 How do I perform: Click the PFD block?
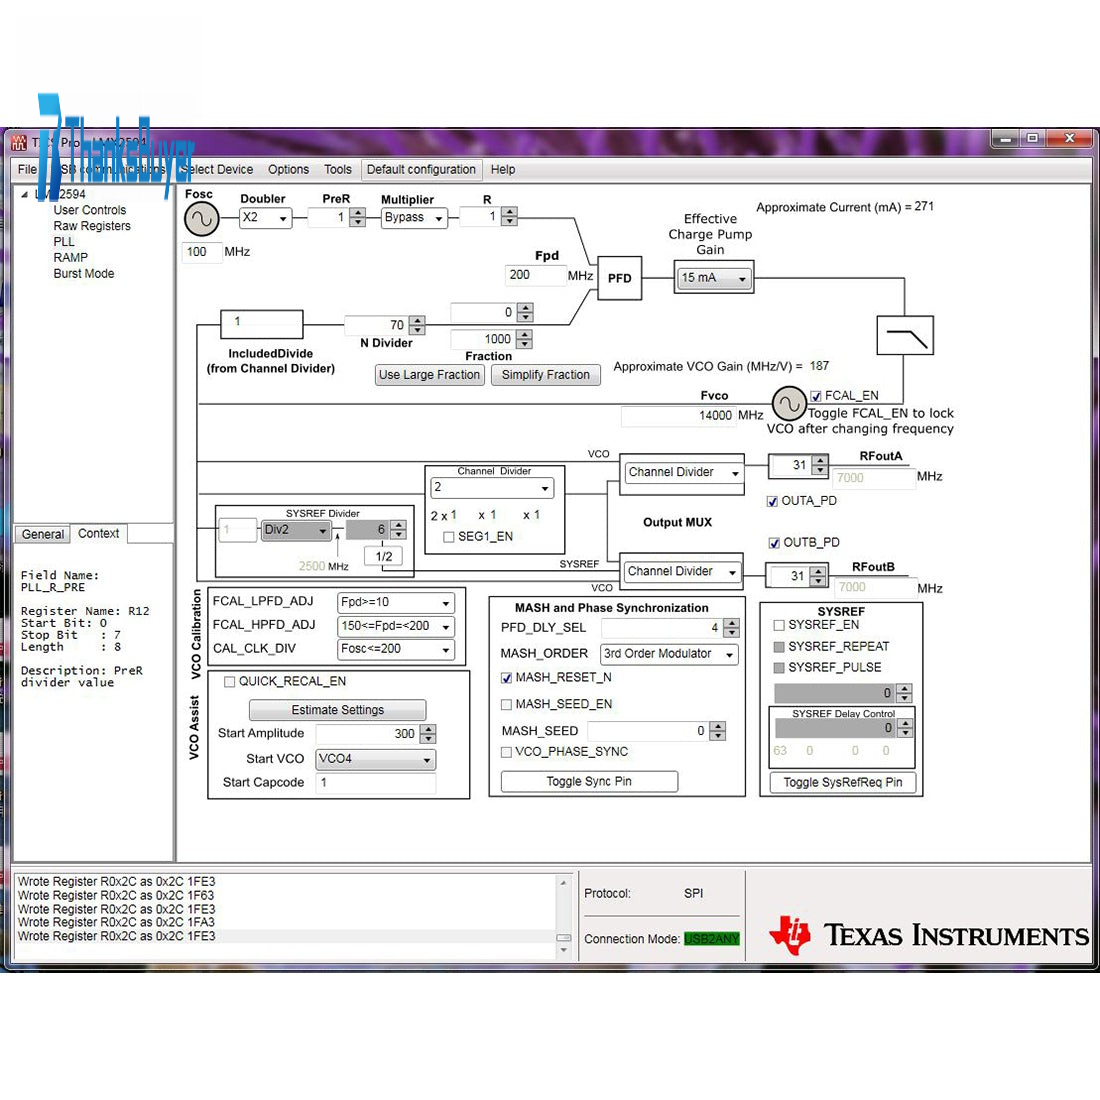619,278
